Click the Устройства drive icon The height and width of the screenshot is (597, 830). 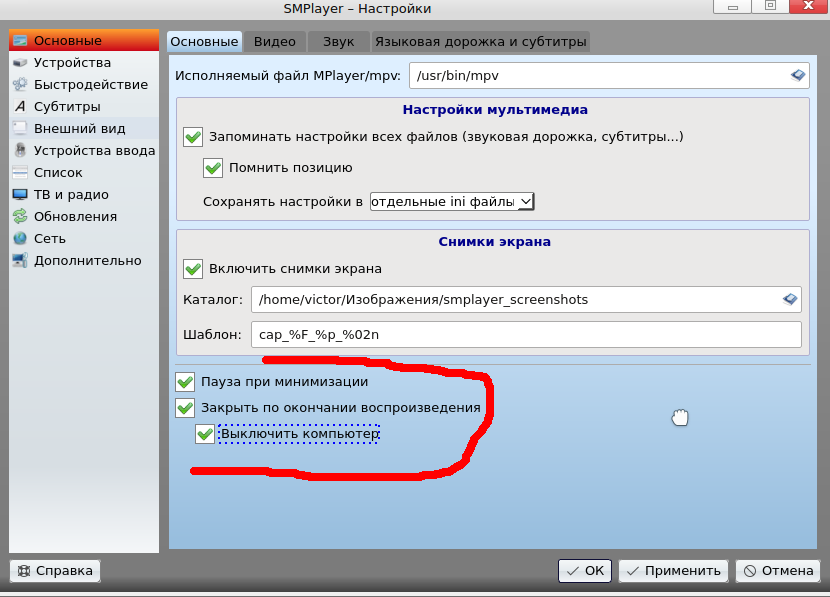point(20,62)
